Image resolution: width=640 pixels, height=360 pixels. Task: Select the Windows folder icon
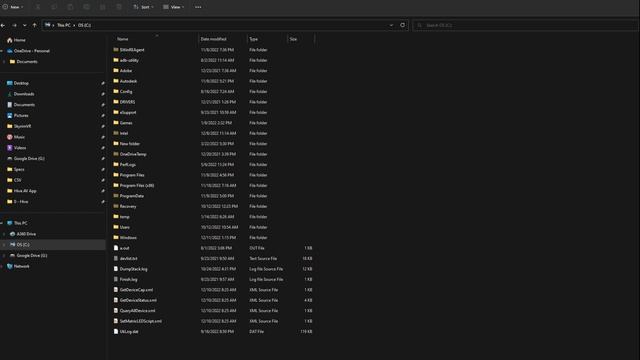pyautogui.click(x=116, y=238)
